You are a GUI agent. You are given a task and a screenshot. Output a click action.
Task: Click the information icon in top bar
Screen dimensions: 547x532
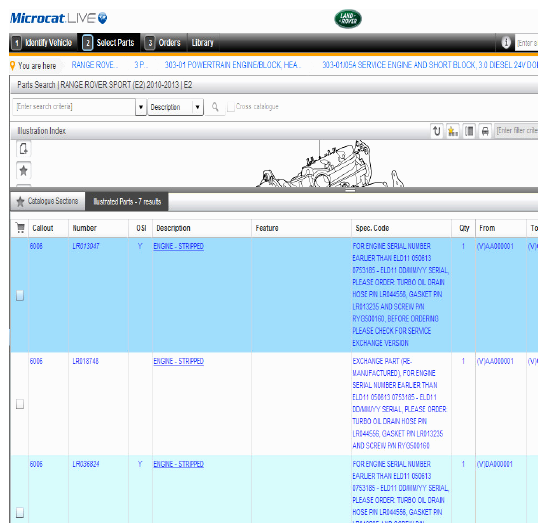(506, 43)
